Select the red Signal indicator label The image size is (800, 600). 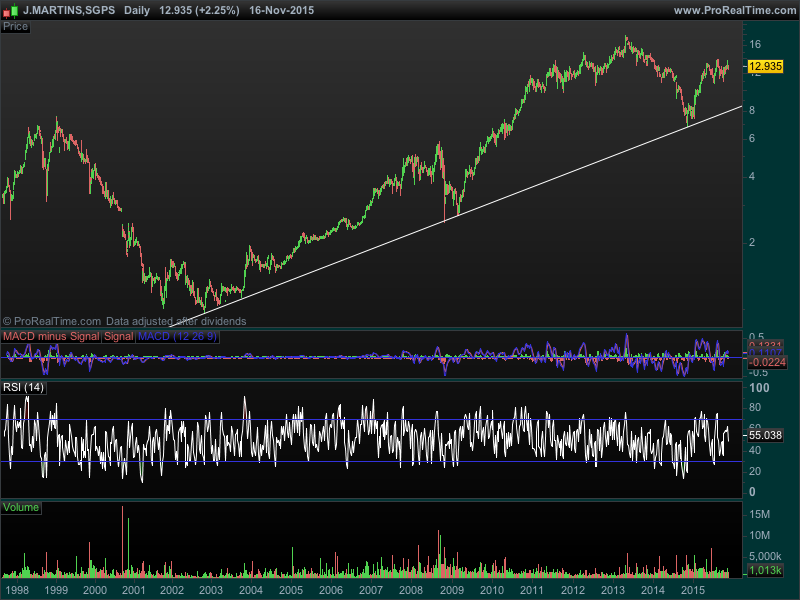(118, 337)
